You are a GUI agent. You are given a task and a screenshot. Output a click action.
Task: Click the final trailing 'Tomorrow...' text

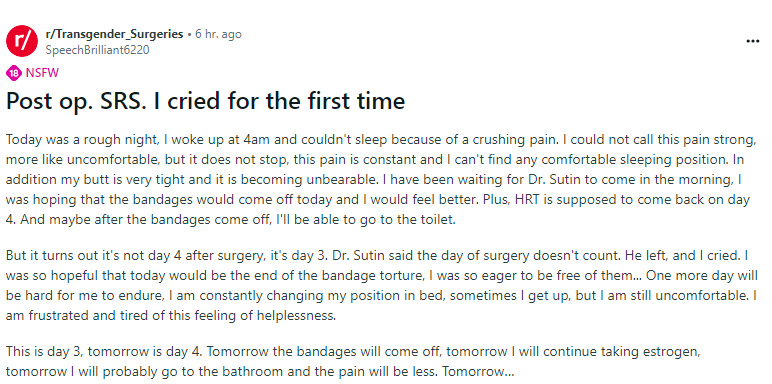[481, 371]
